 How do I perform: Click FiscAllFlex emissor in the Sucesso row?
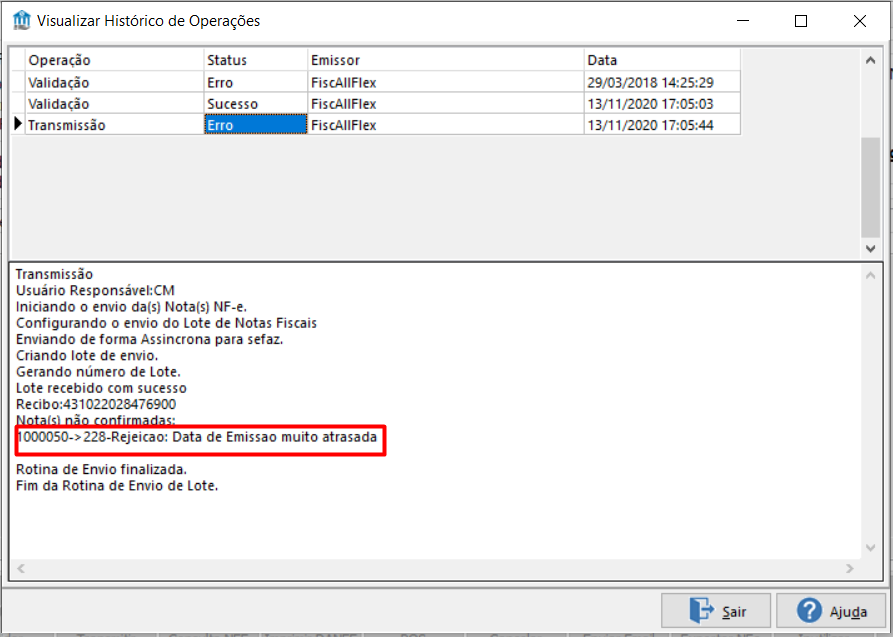[x=446, y=104]
